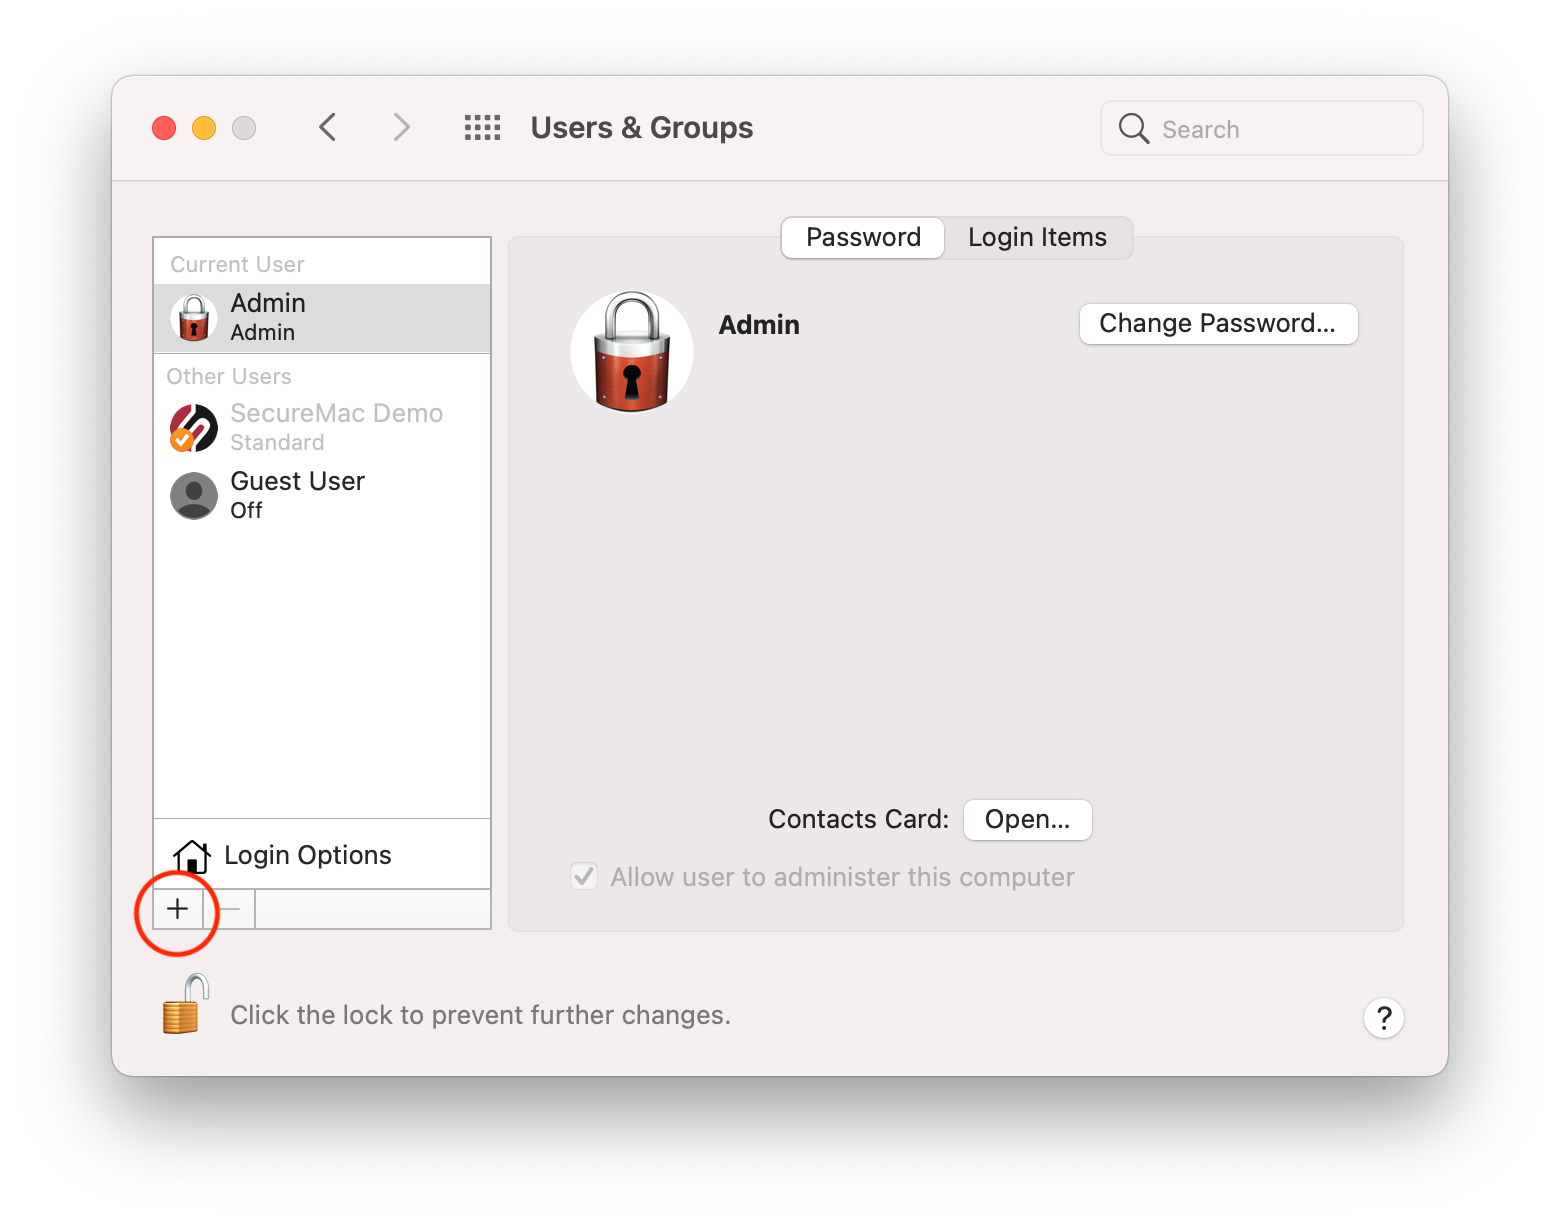
Task: Click the help question mark button
Action: (1384, 1017)
